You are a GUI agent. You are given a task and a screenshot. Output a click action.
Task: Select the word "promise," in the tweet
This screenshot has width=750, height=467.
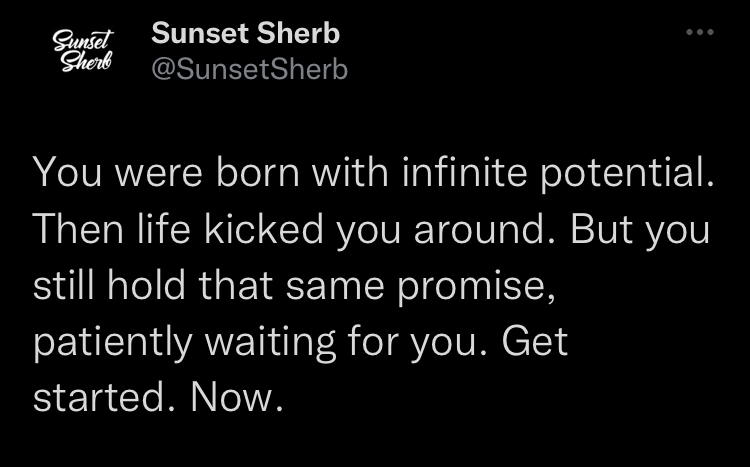pyautogui.click(x=477, y=288)
